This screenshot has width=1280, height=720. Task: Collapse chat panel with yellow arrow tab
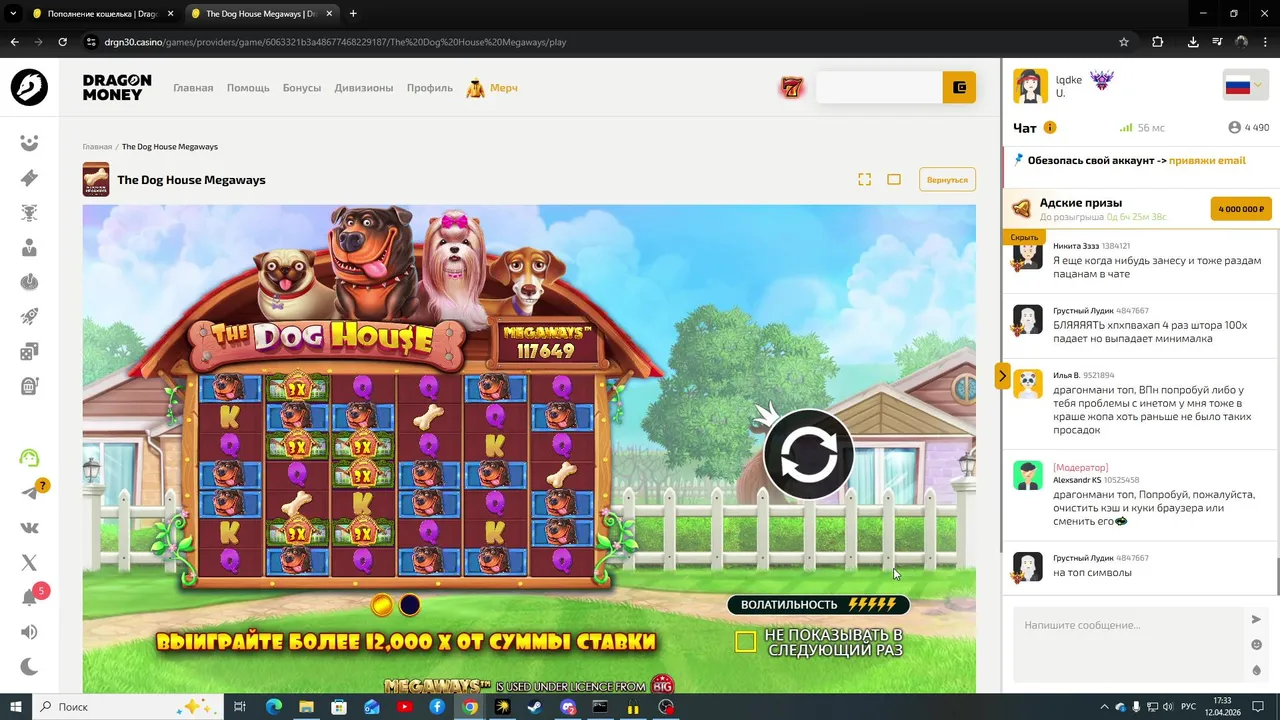[x=1002, y=376]
